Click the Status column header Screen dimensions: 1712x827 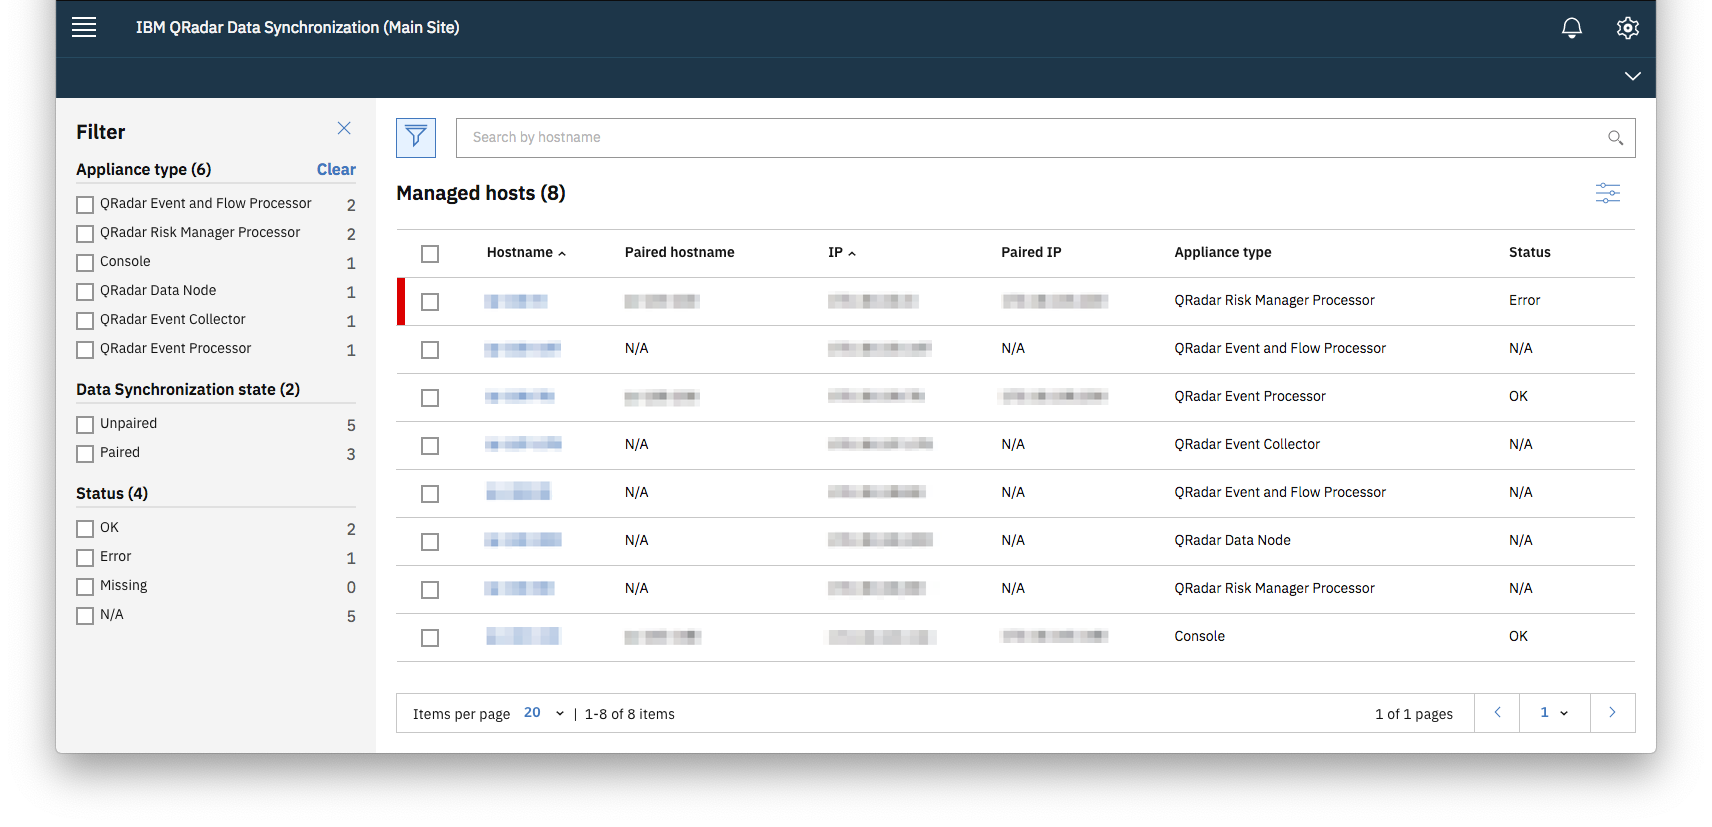pos(1529,253)
